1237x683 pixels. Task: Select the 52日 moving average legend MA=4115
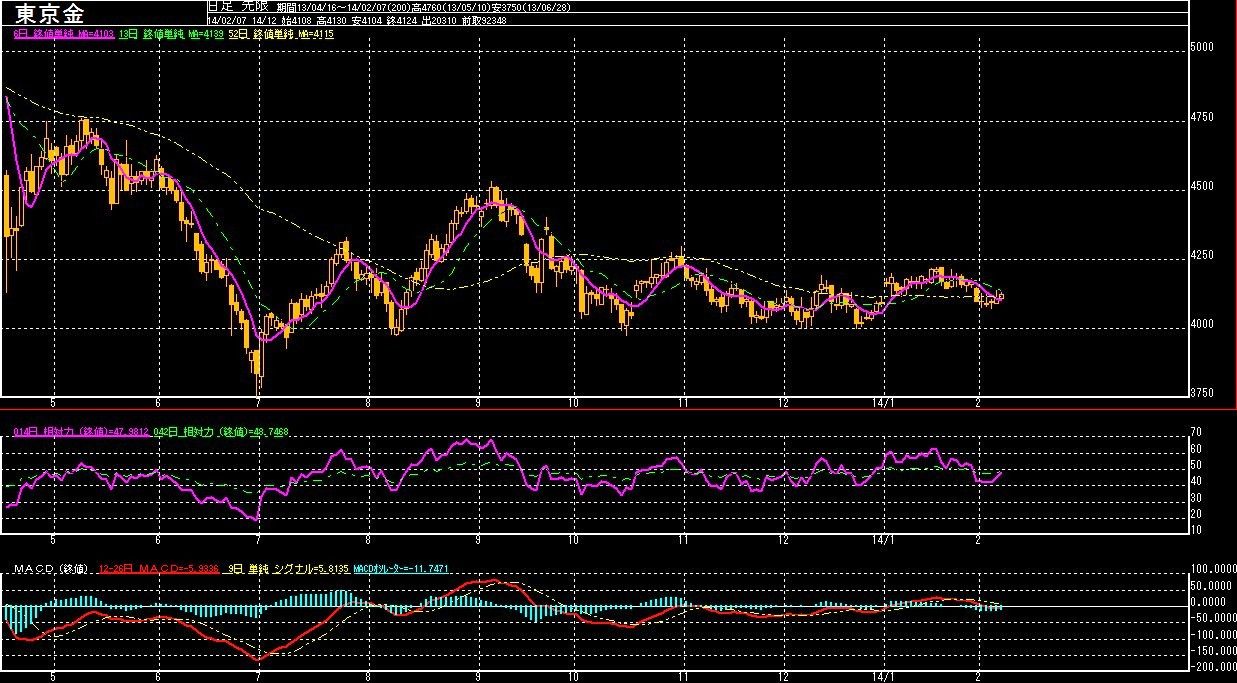click(x=280, y=34)
